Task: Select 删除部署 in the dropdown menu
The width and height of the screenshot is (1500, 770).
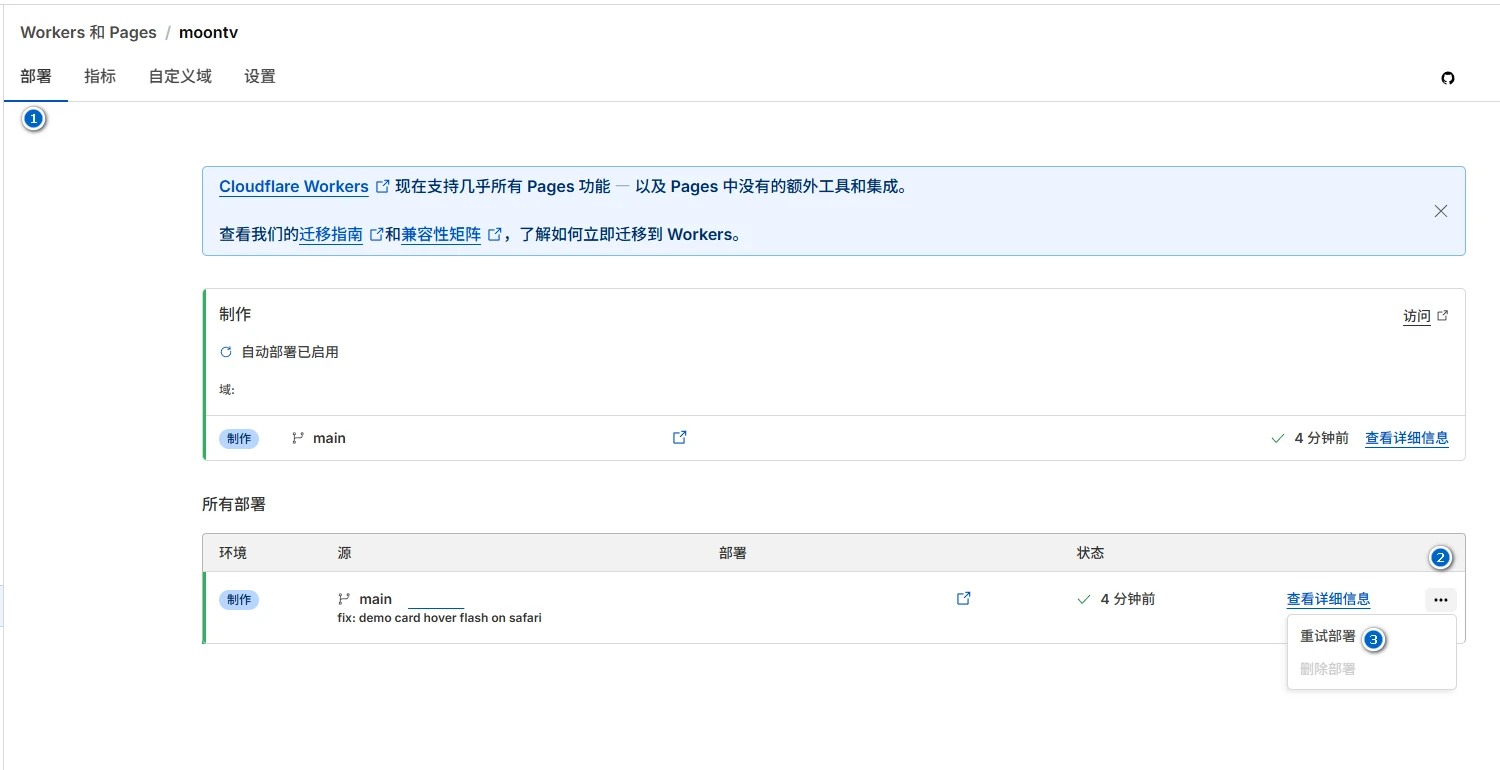Action: click(x=1327, y=669)
